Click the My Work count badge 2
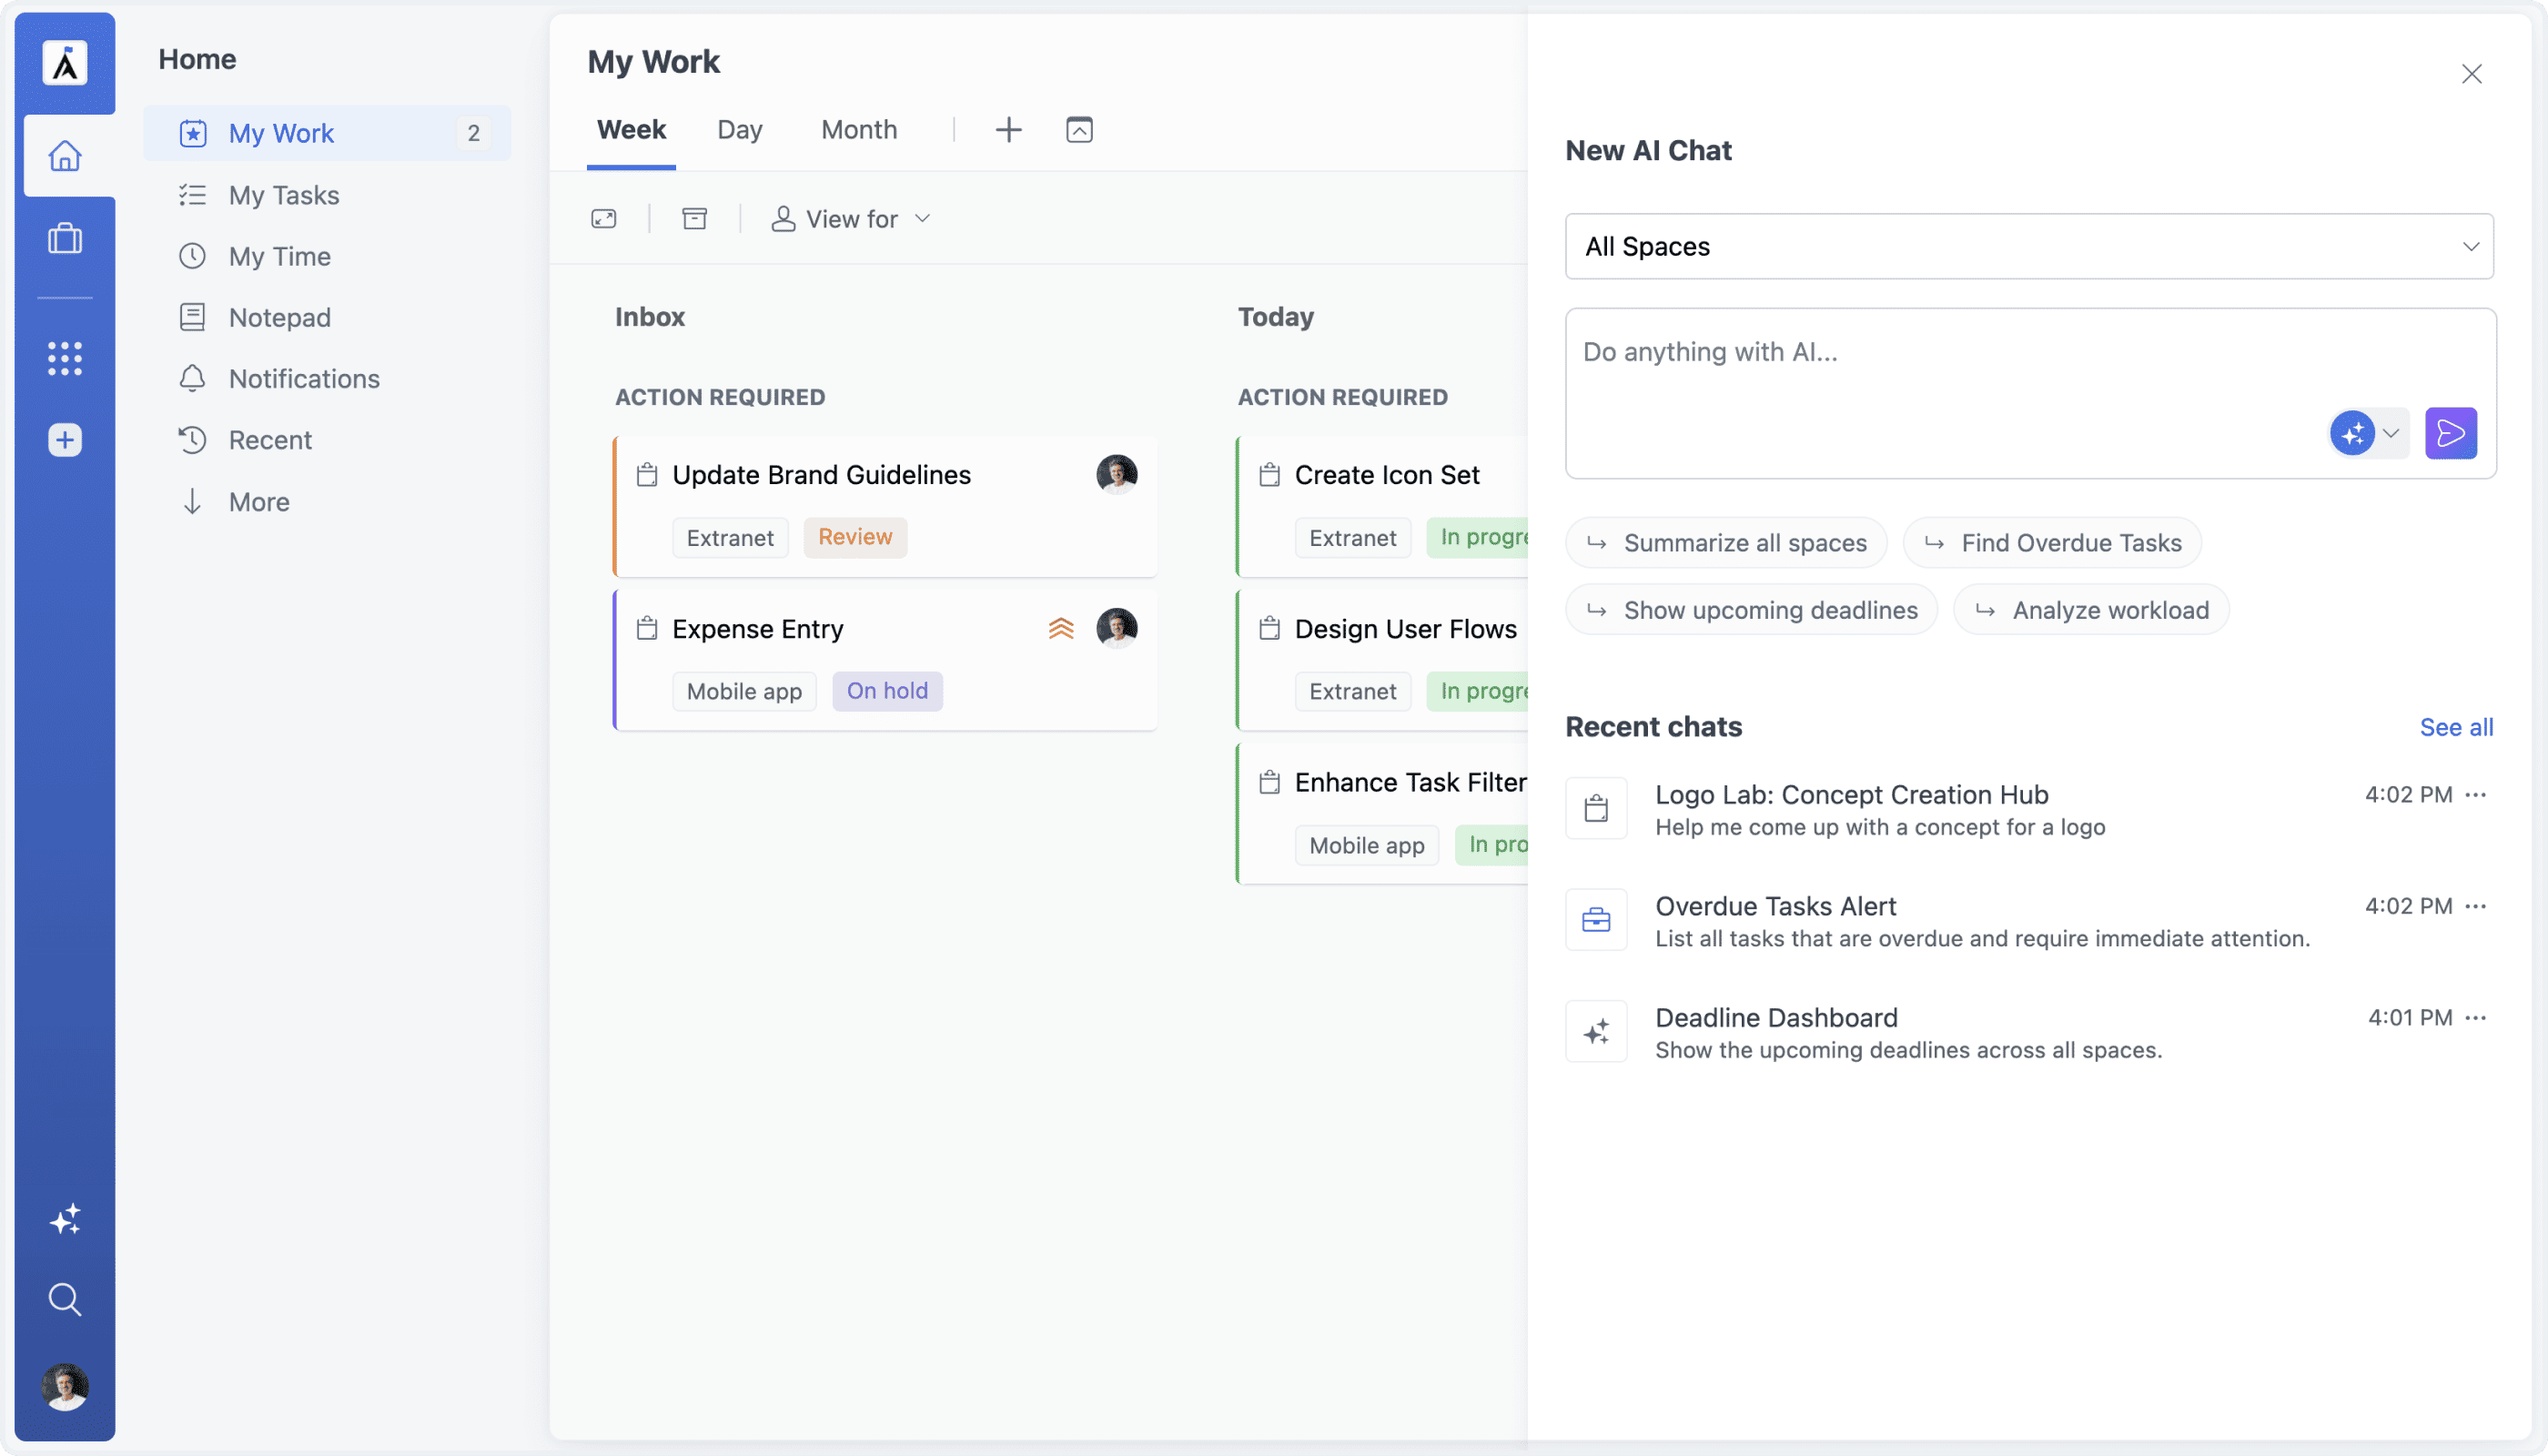2548x1456 pixels. click(x=473, y=133)
